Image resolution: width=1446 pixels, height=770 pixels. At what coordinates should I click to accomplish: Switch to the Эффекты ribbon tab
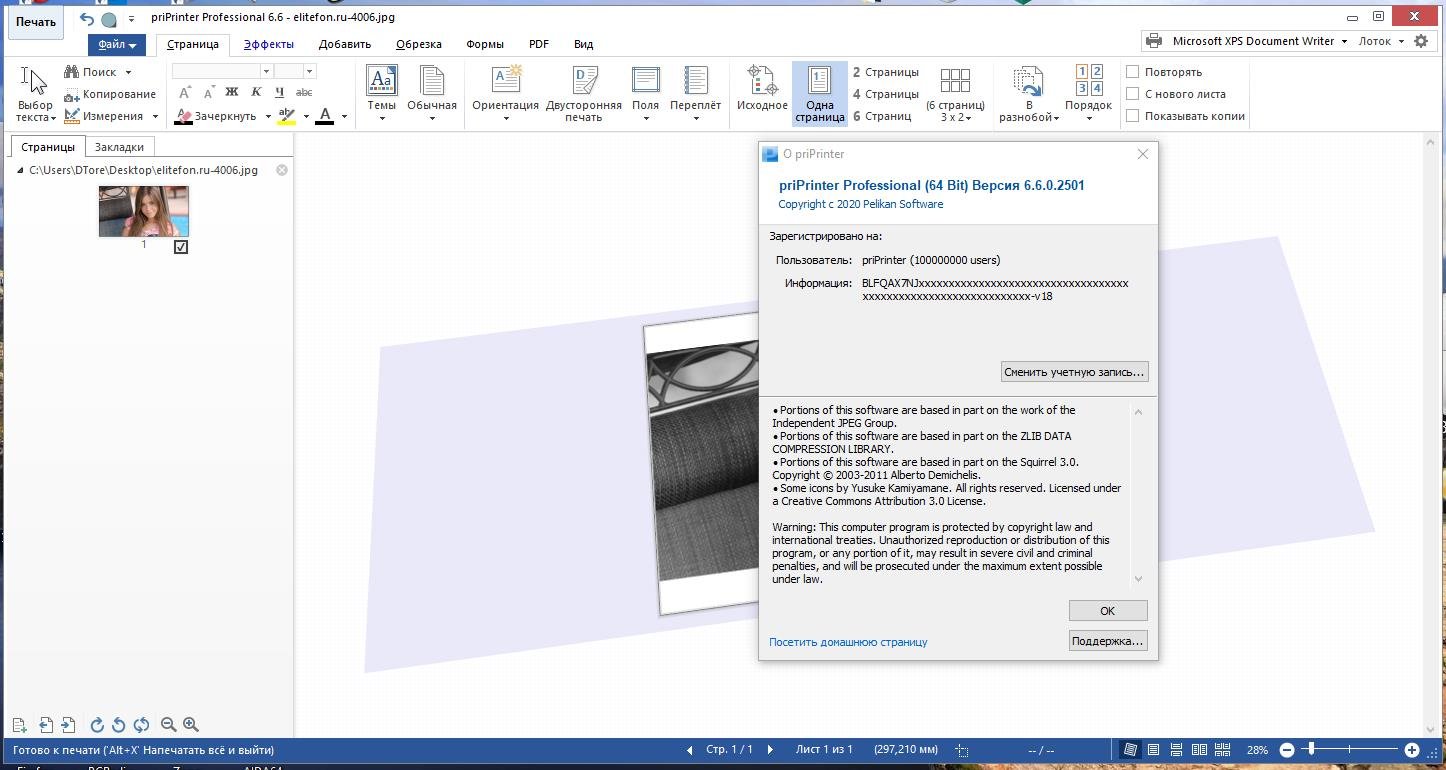269,44
